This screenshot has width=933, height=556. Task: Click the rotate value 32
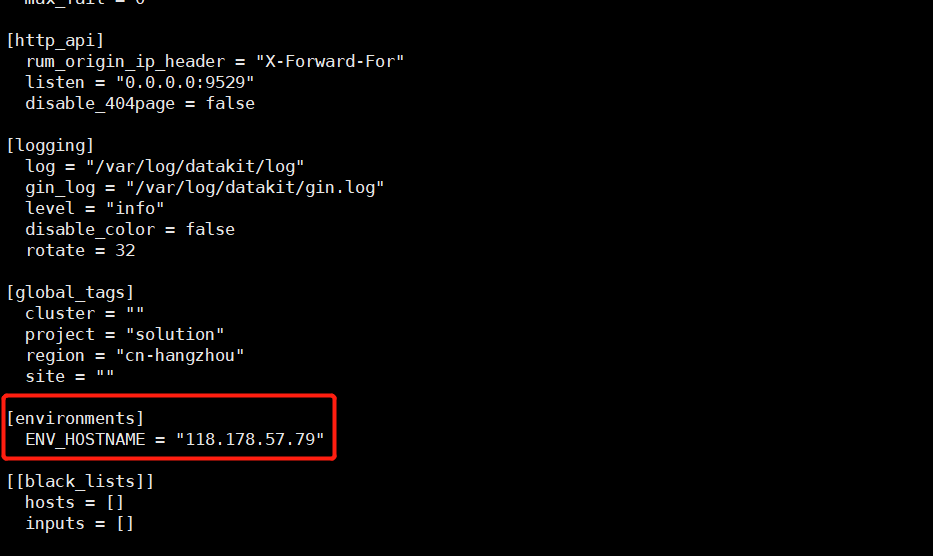tap(125, 250)
